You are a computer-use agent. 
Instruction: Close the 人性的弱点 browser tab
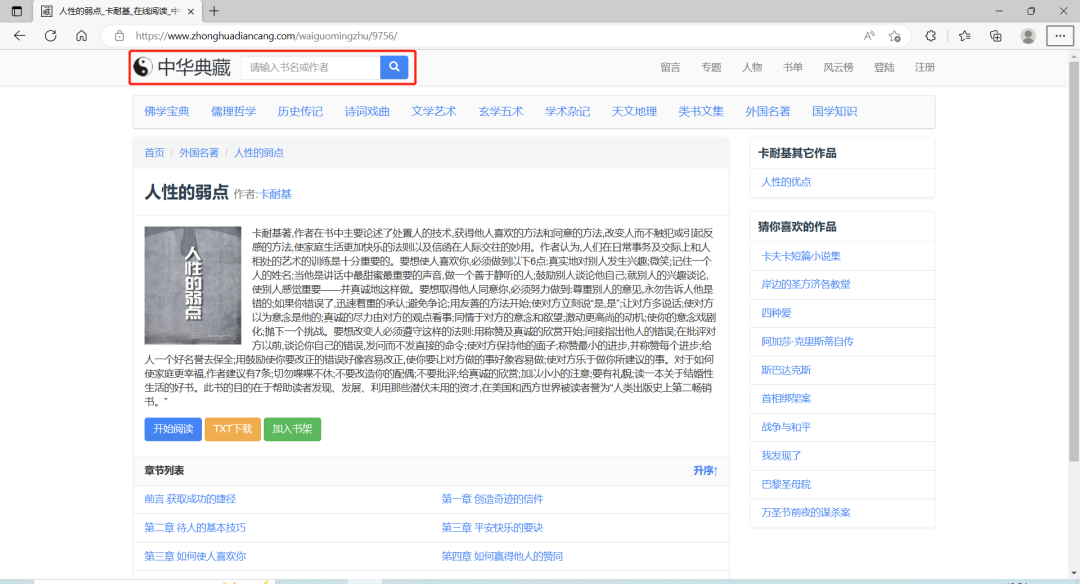tap(191, 11)
